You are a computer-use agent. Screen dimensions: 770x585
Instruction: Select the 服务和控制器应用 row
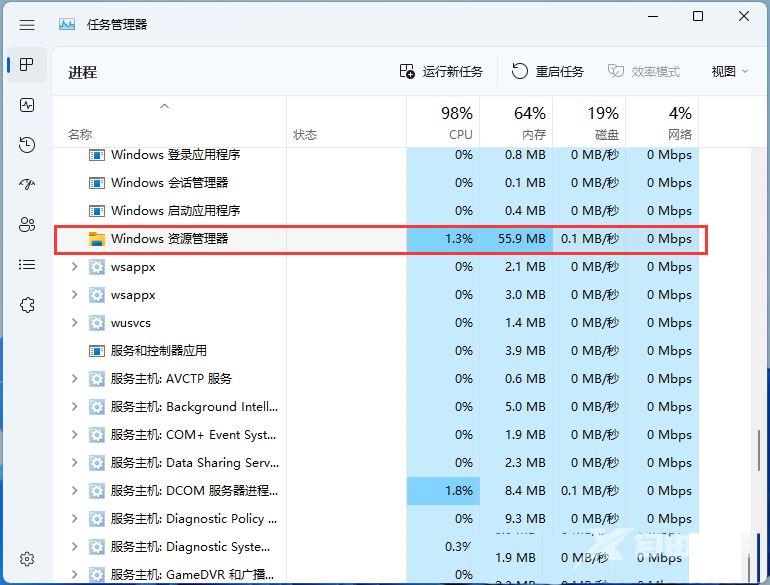coord(376,351)
